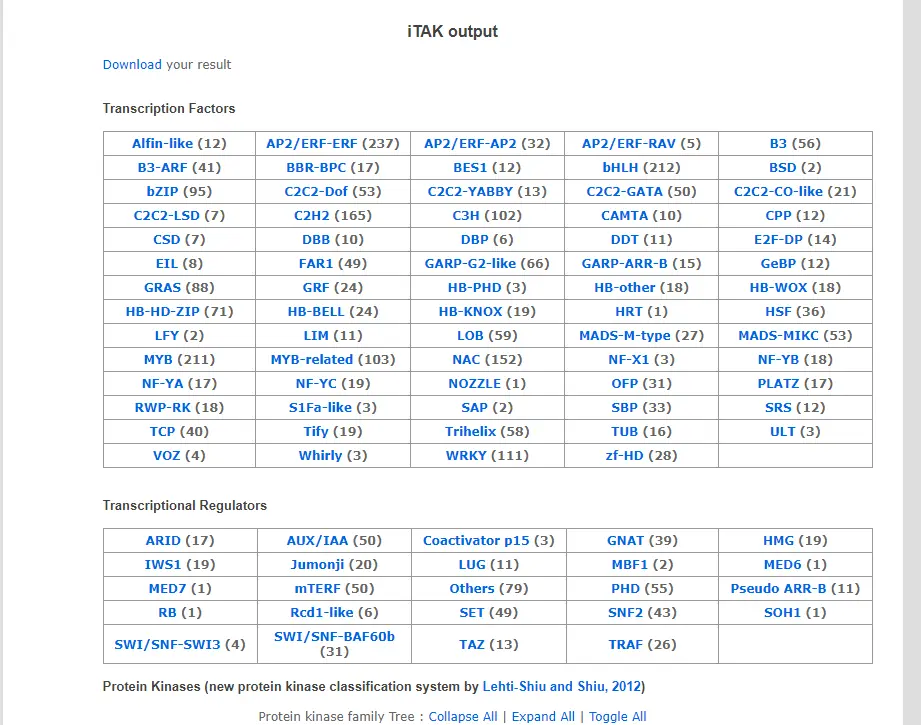
Task: Collapse All protein kinase family tree
Action: click(x=463, y=716)
